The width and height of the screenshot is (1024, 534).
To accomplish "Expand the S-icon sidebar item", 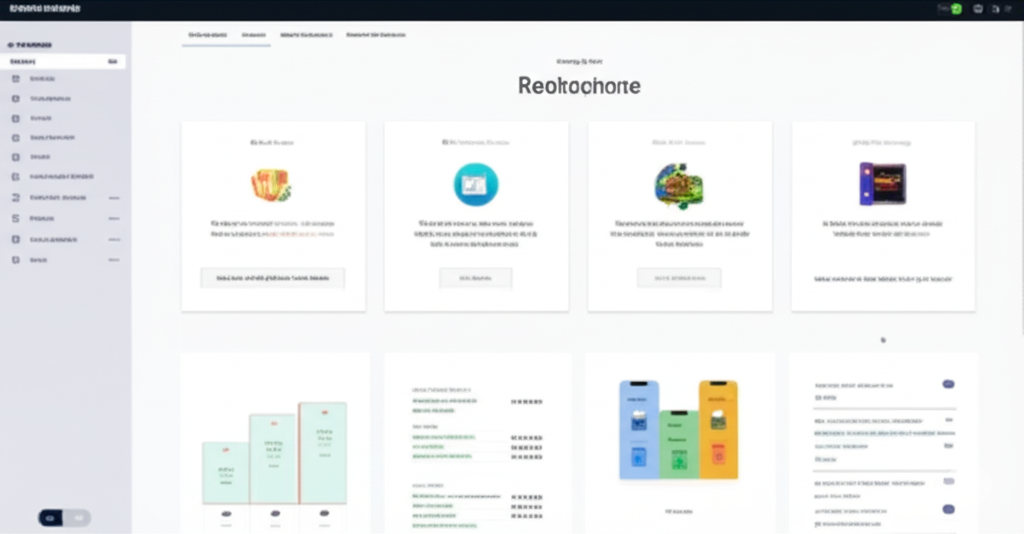I will click(64, 219).
